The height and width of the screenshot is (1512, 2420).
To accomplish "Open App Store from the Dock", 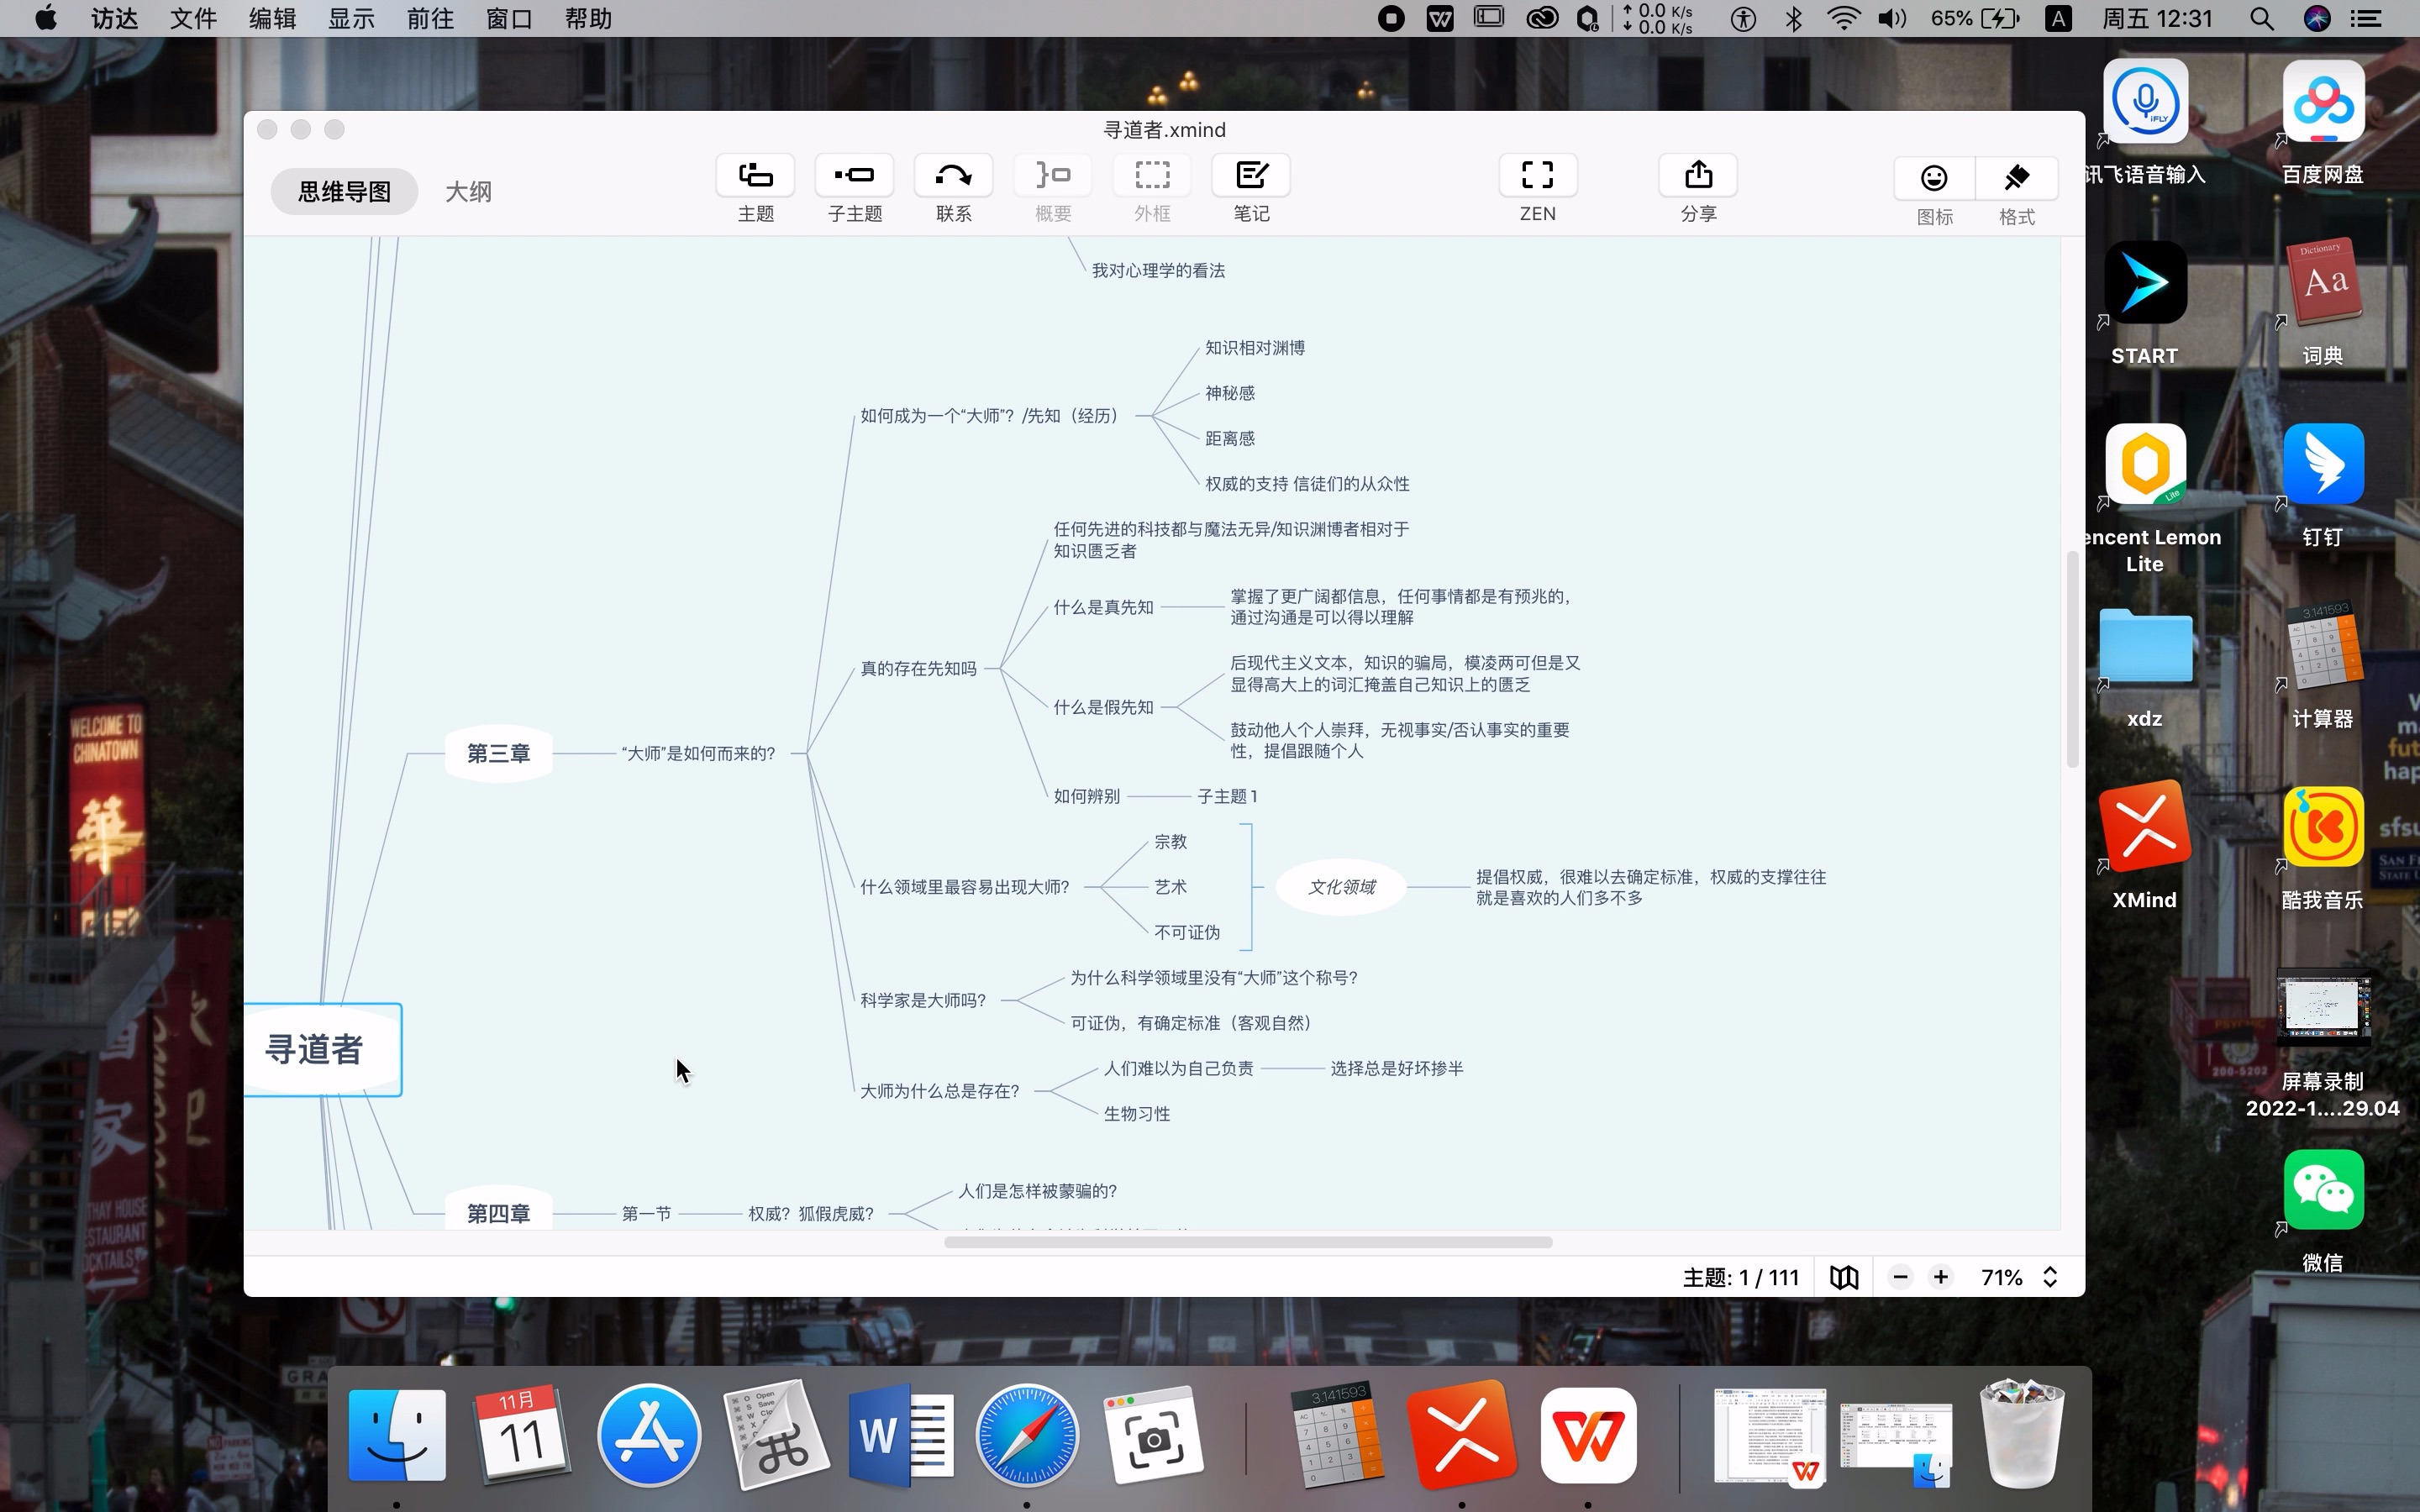I will click(649, 1436).
